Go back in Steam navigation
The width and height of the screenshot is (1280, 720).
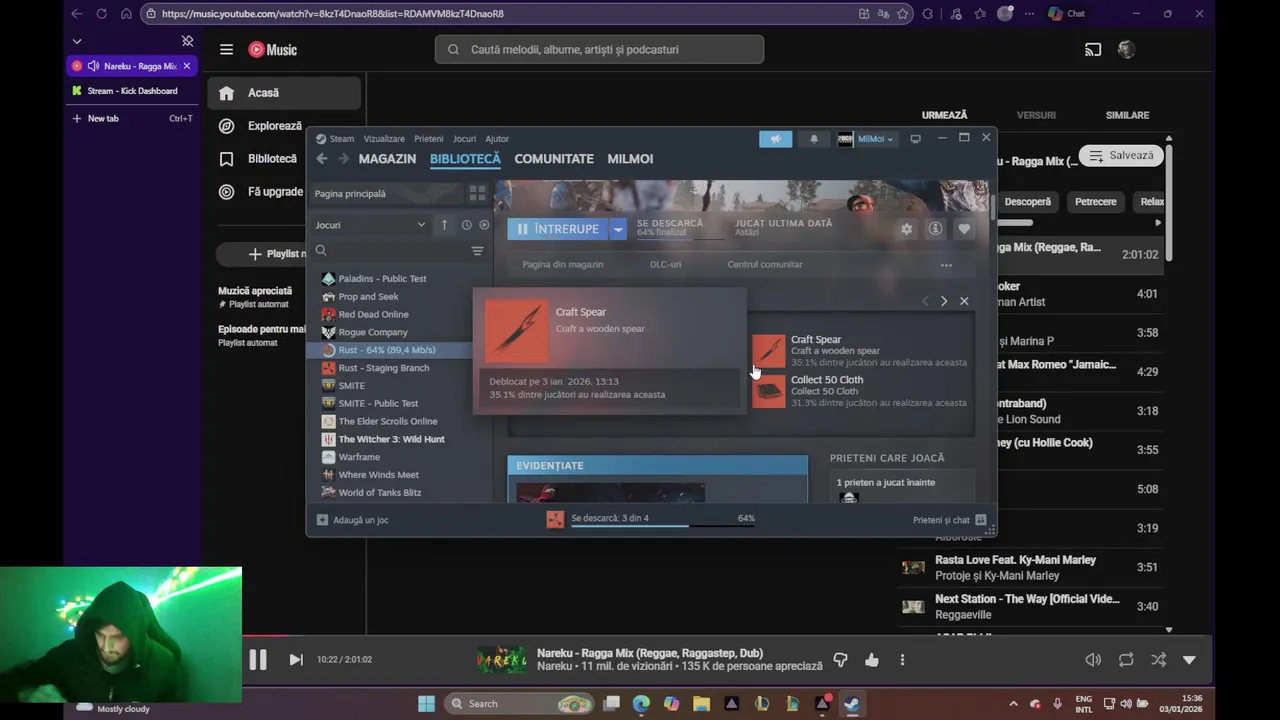(x=322, y=159)
